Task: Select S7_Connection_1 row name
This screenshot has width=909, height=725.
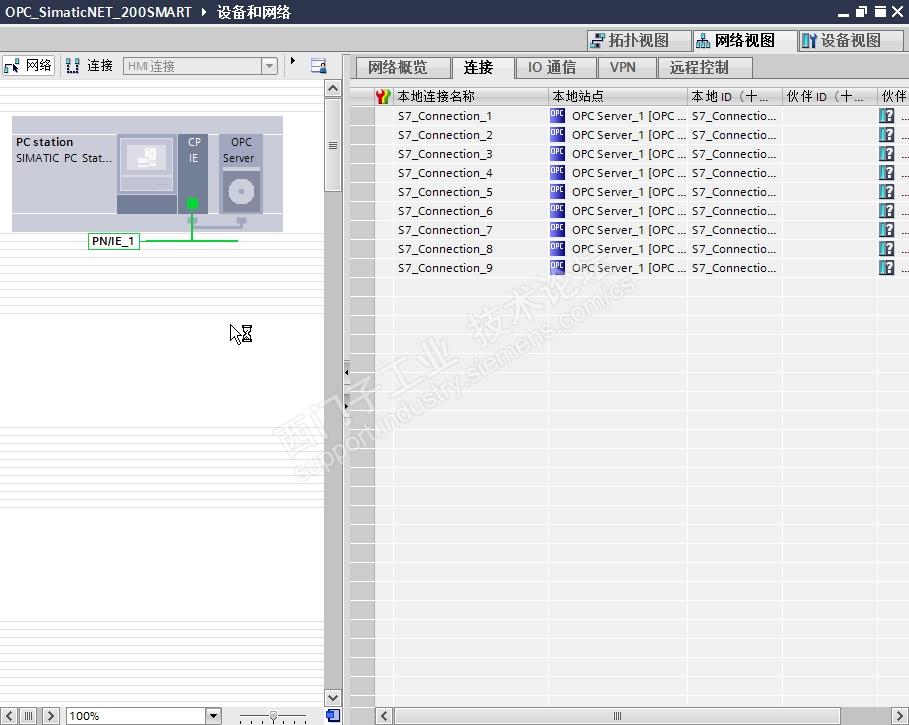Action: [x=445, y=116]
